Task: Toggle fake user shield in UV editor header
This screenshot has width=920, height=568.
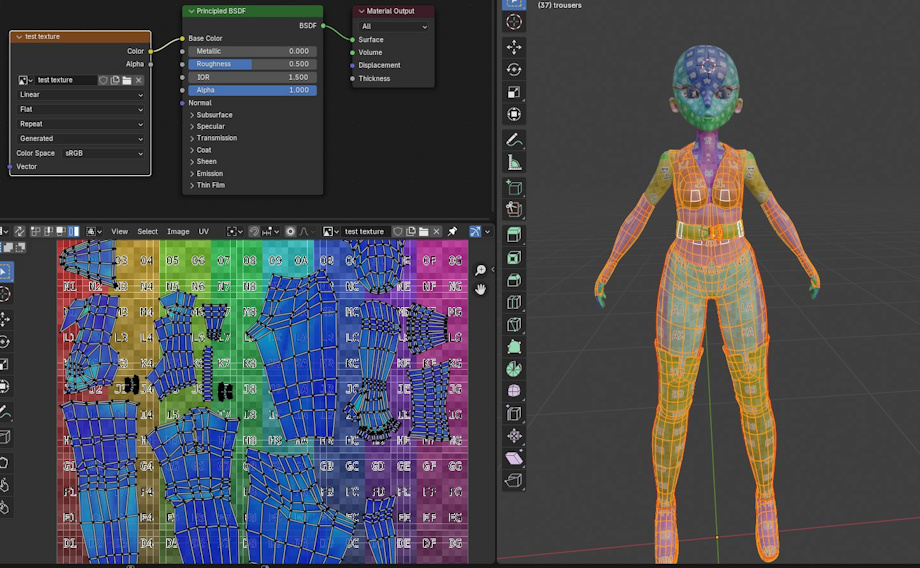Action: pos(397,231)
